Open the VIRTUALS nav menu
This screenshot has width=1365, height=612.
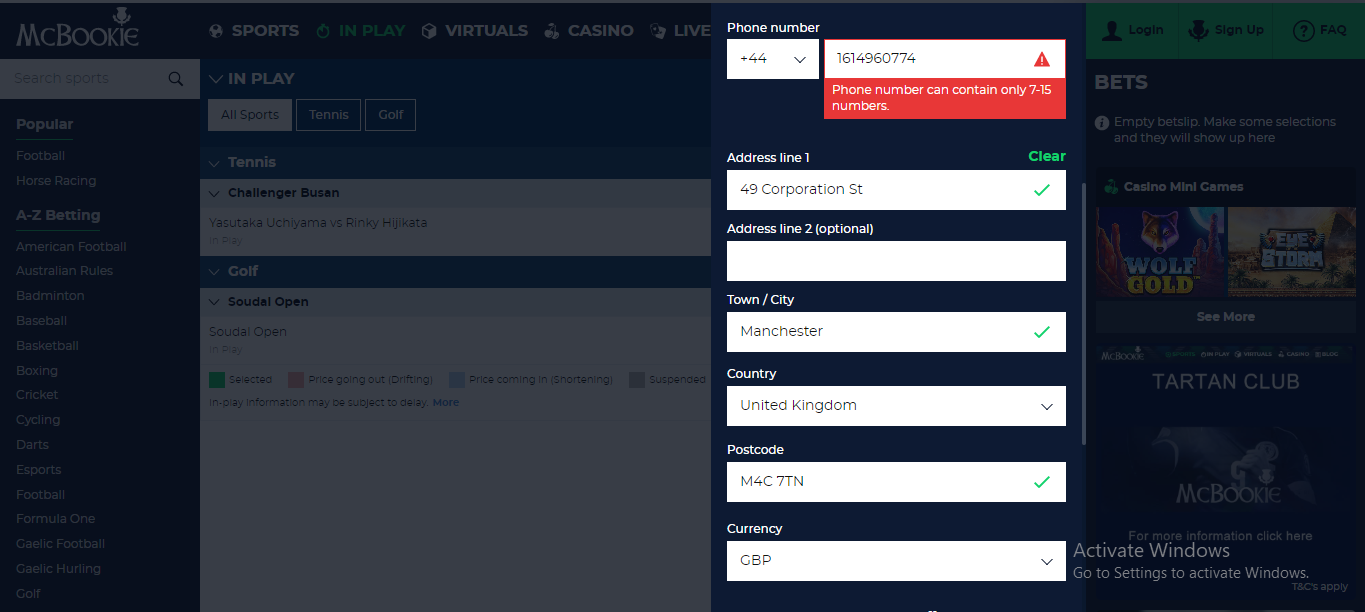(x=474, y=31)
